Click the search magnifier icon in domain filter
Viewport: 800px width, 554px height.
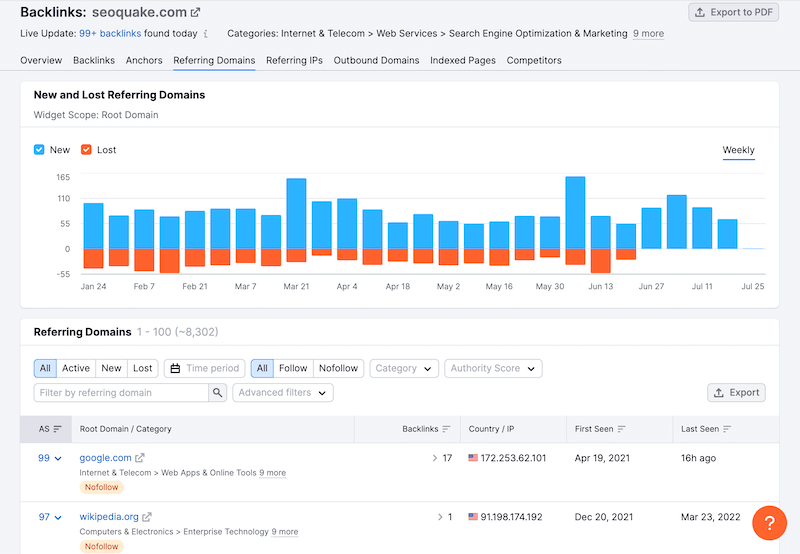[217, 393]
